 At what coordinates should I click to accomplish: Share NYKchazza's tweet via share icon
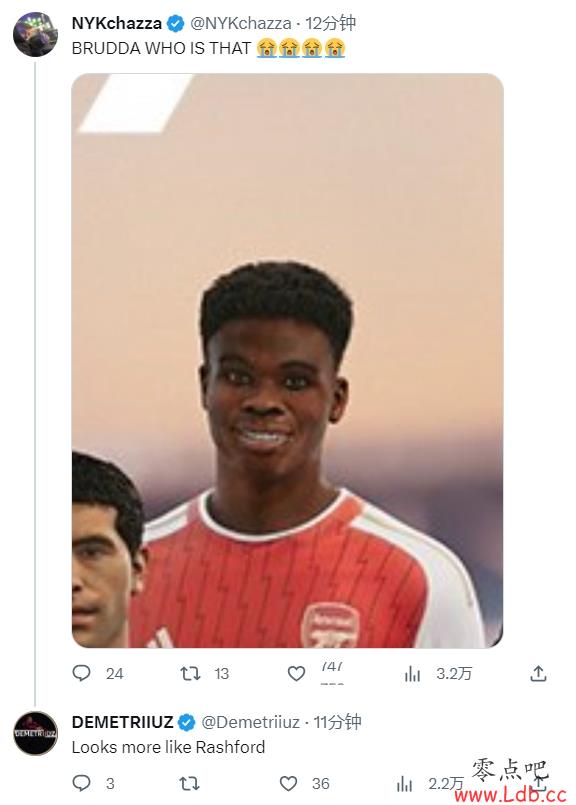tap(538, 673)
